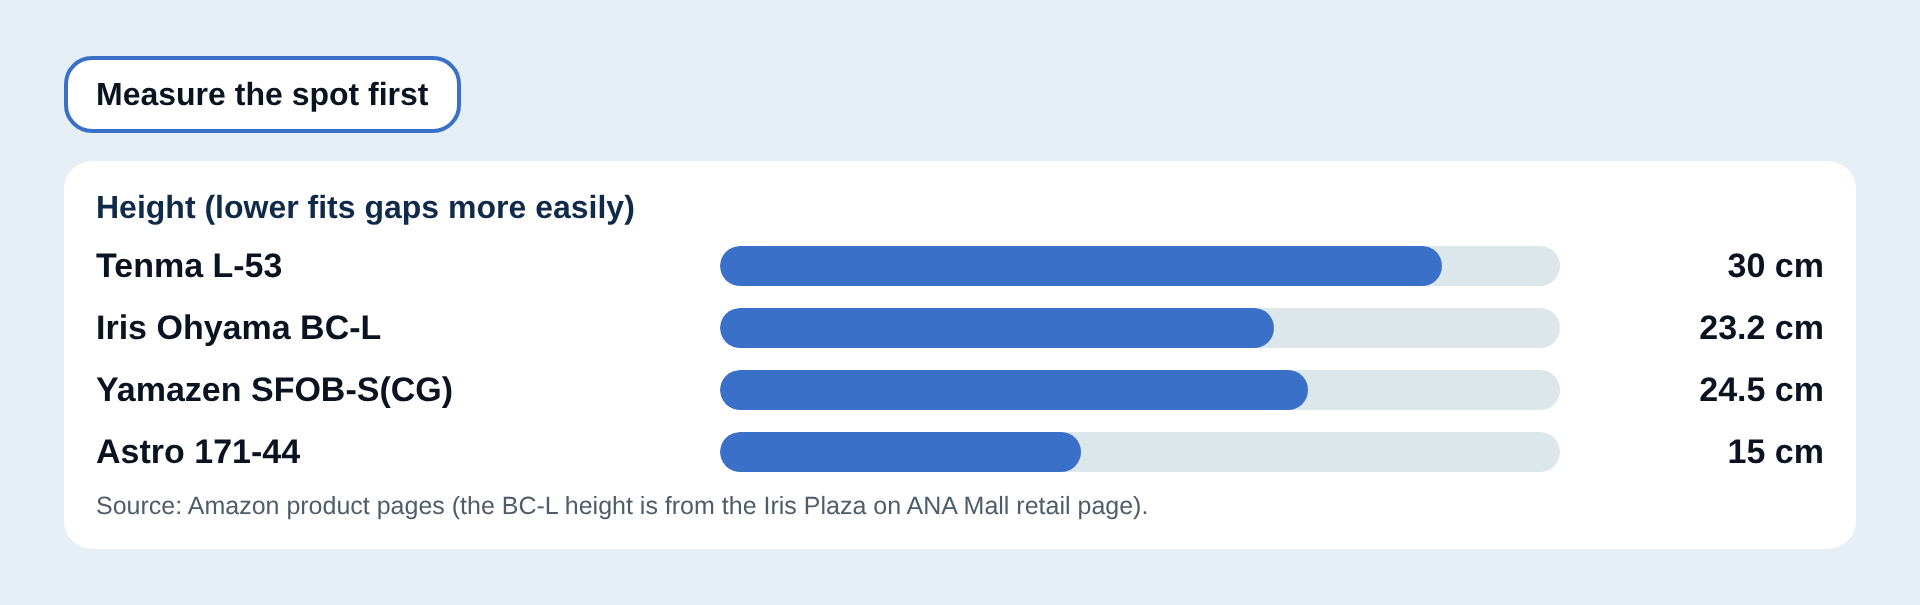The image size is (1920, 605).
Task: Click the unfilled track of Astro 171-44 bar
Action: click(1320, 452)
